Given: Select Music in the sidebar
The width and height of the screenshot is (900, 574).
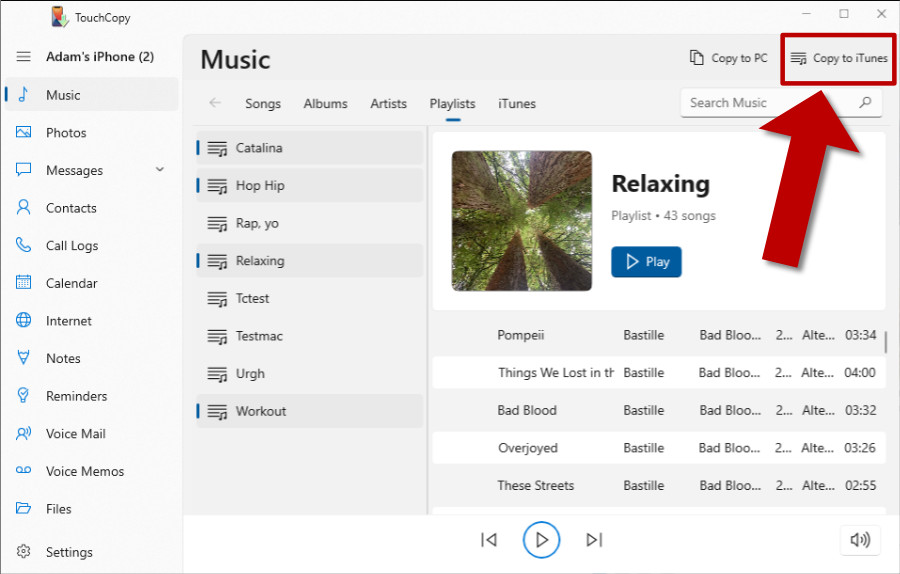Looking at the screenshot, I should [x=92, y=95].
